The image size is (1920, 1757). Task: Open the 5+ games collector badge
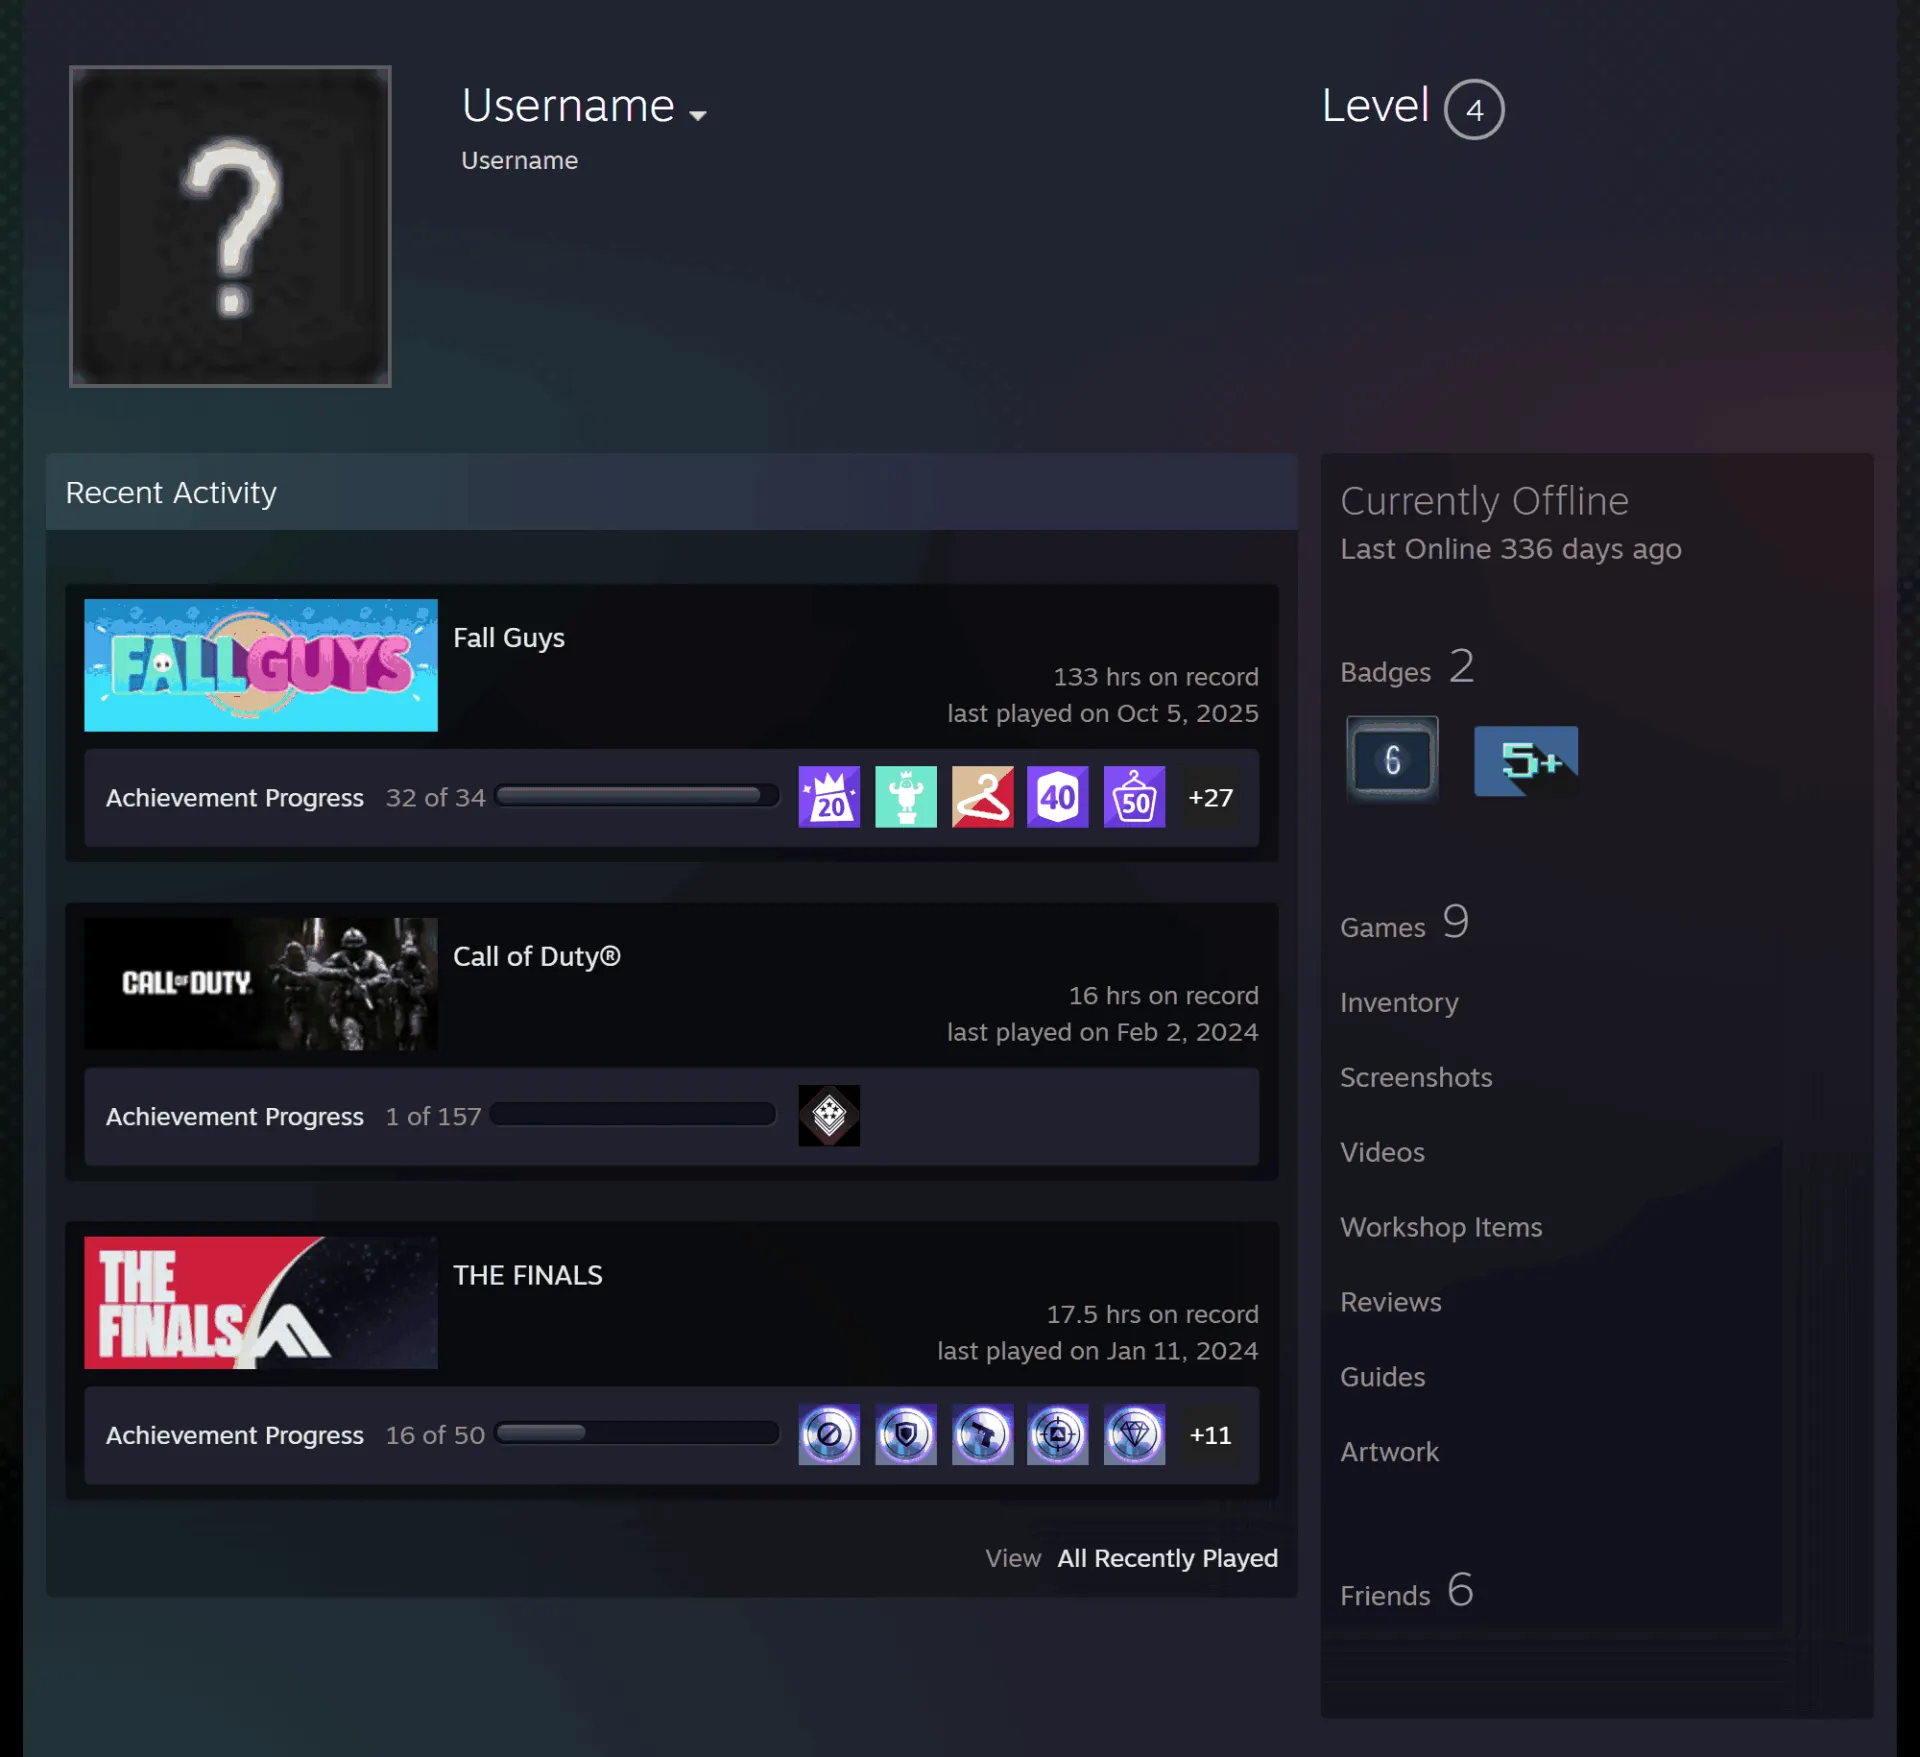coord(1526,760)
